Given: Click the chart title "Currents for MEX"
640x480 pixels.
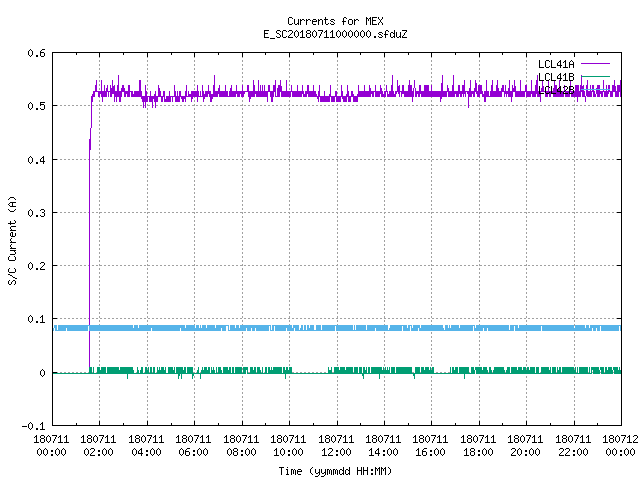Looking at the screenshot, I should [335, 21].
